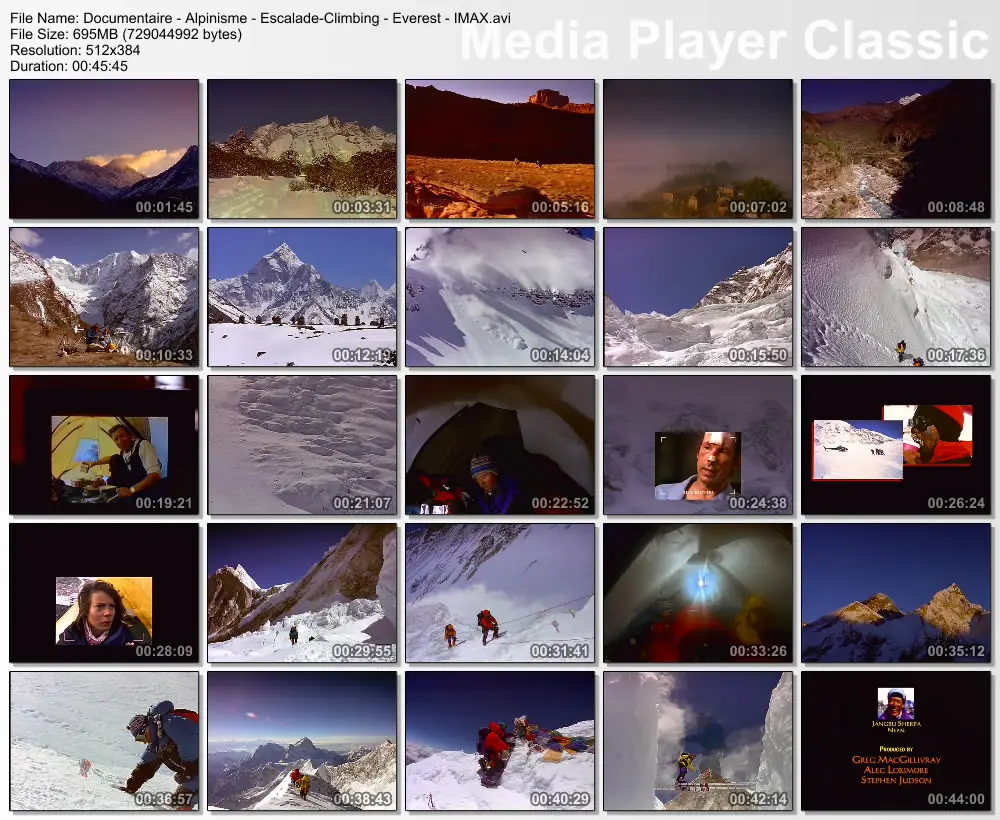Select the thumbnail marked 00:21:07

click(302, 445)
